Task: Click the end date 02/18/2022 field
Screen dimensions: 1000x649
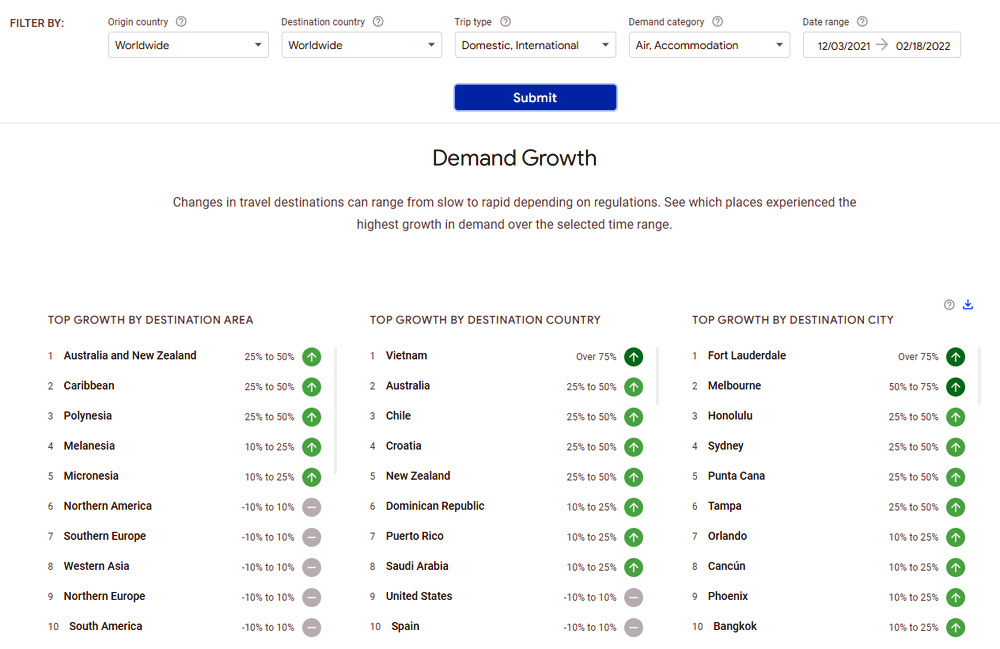Action: (x=923, y=46)
